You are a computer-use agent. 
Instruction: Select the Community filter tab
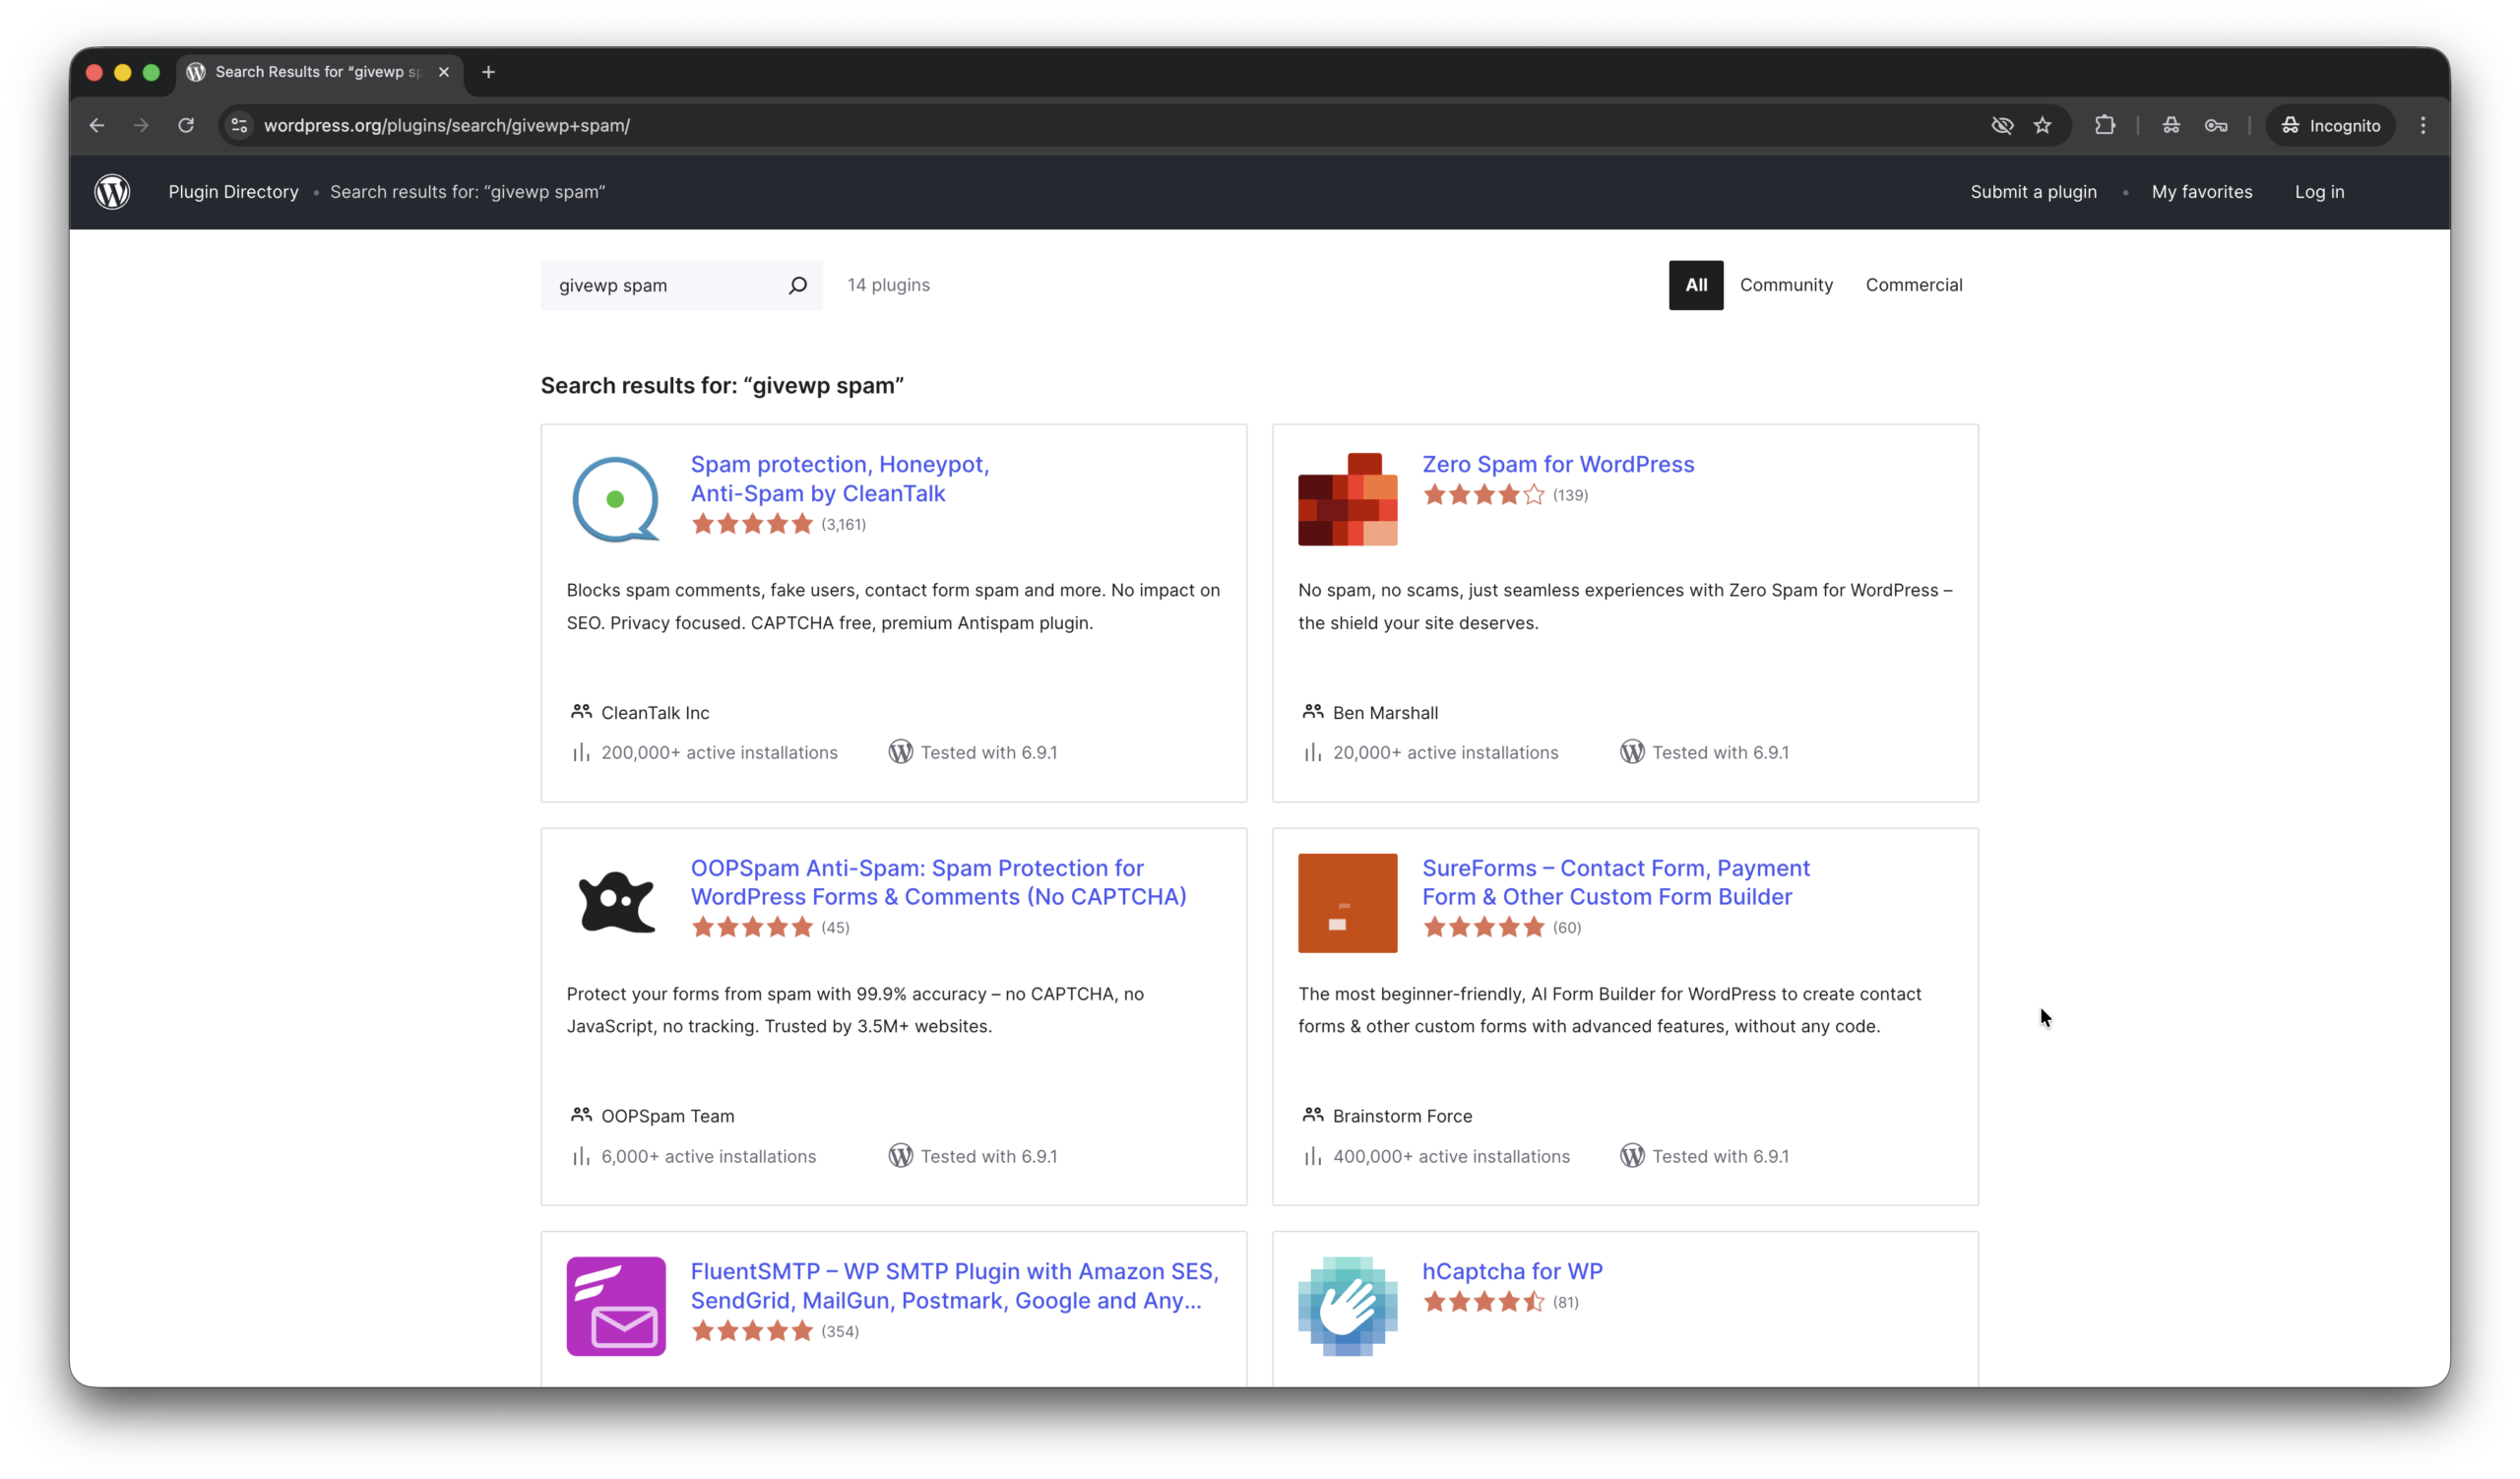1786,285
